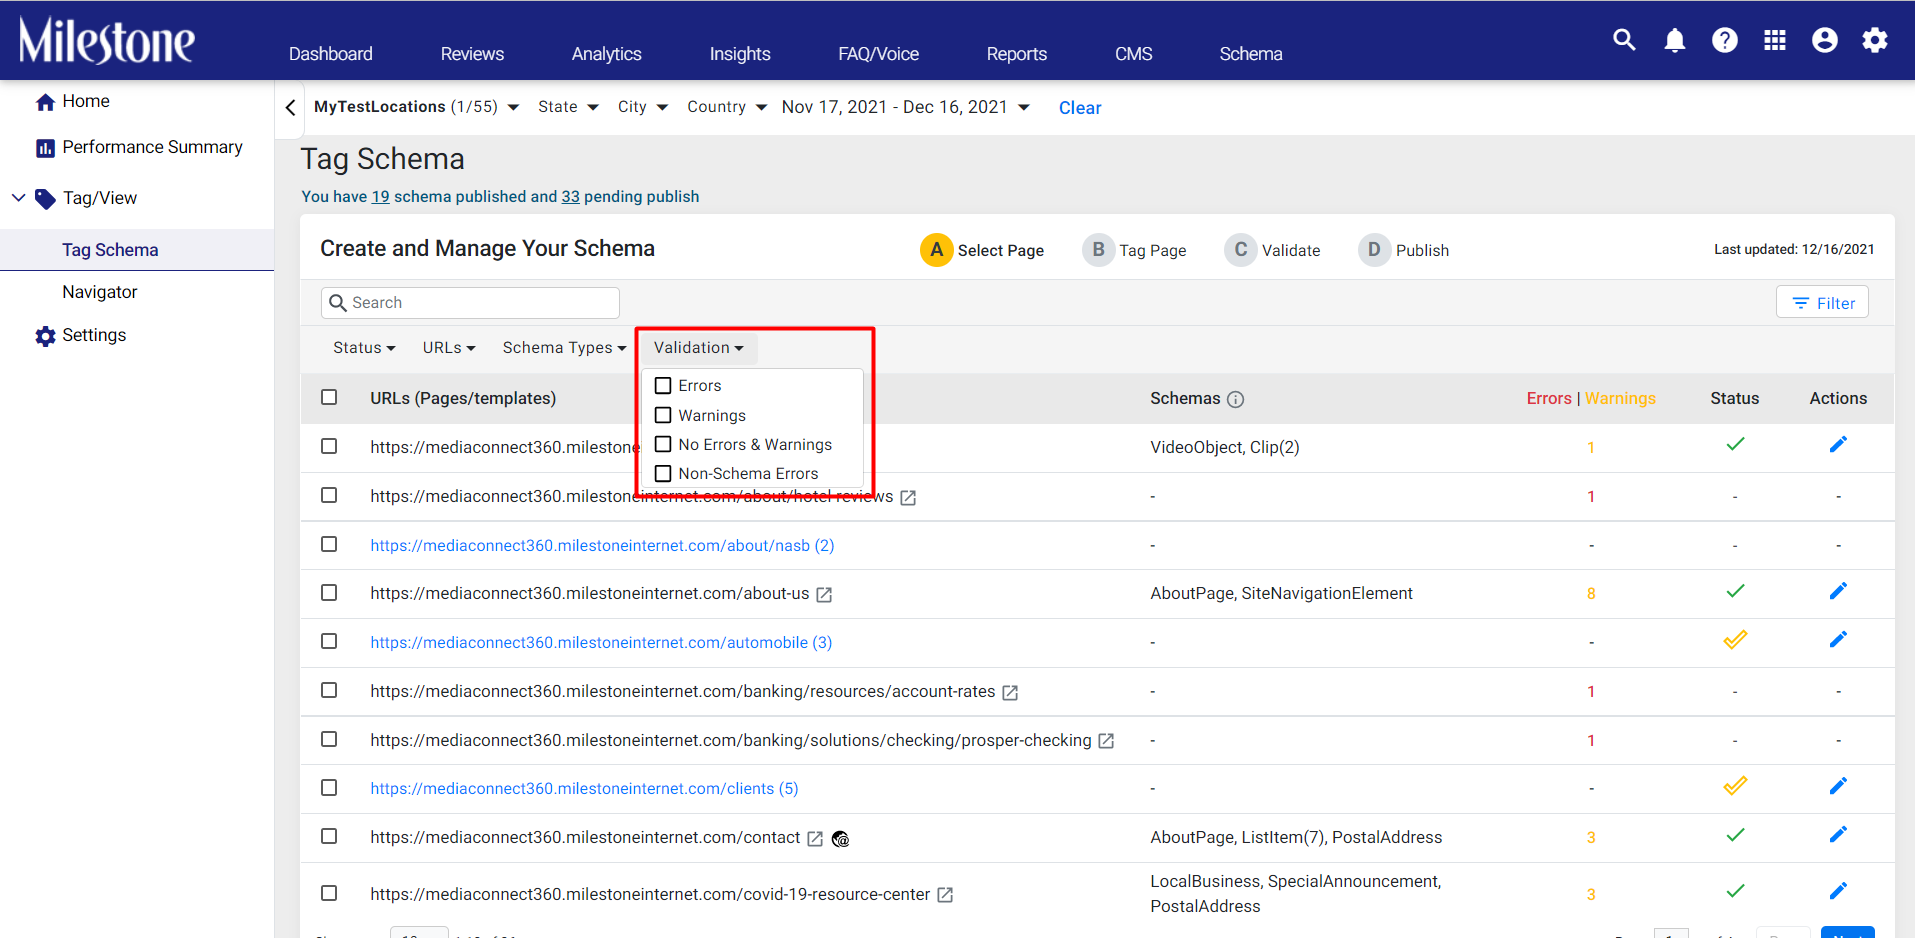This screenshot has width=1915, height=938.
Task: Select step D Publish
Action: pos(1403,250)
